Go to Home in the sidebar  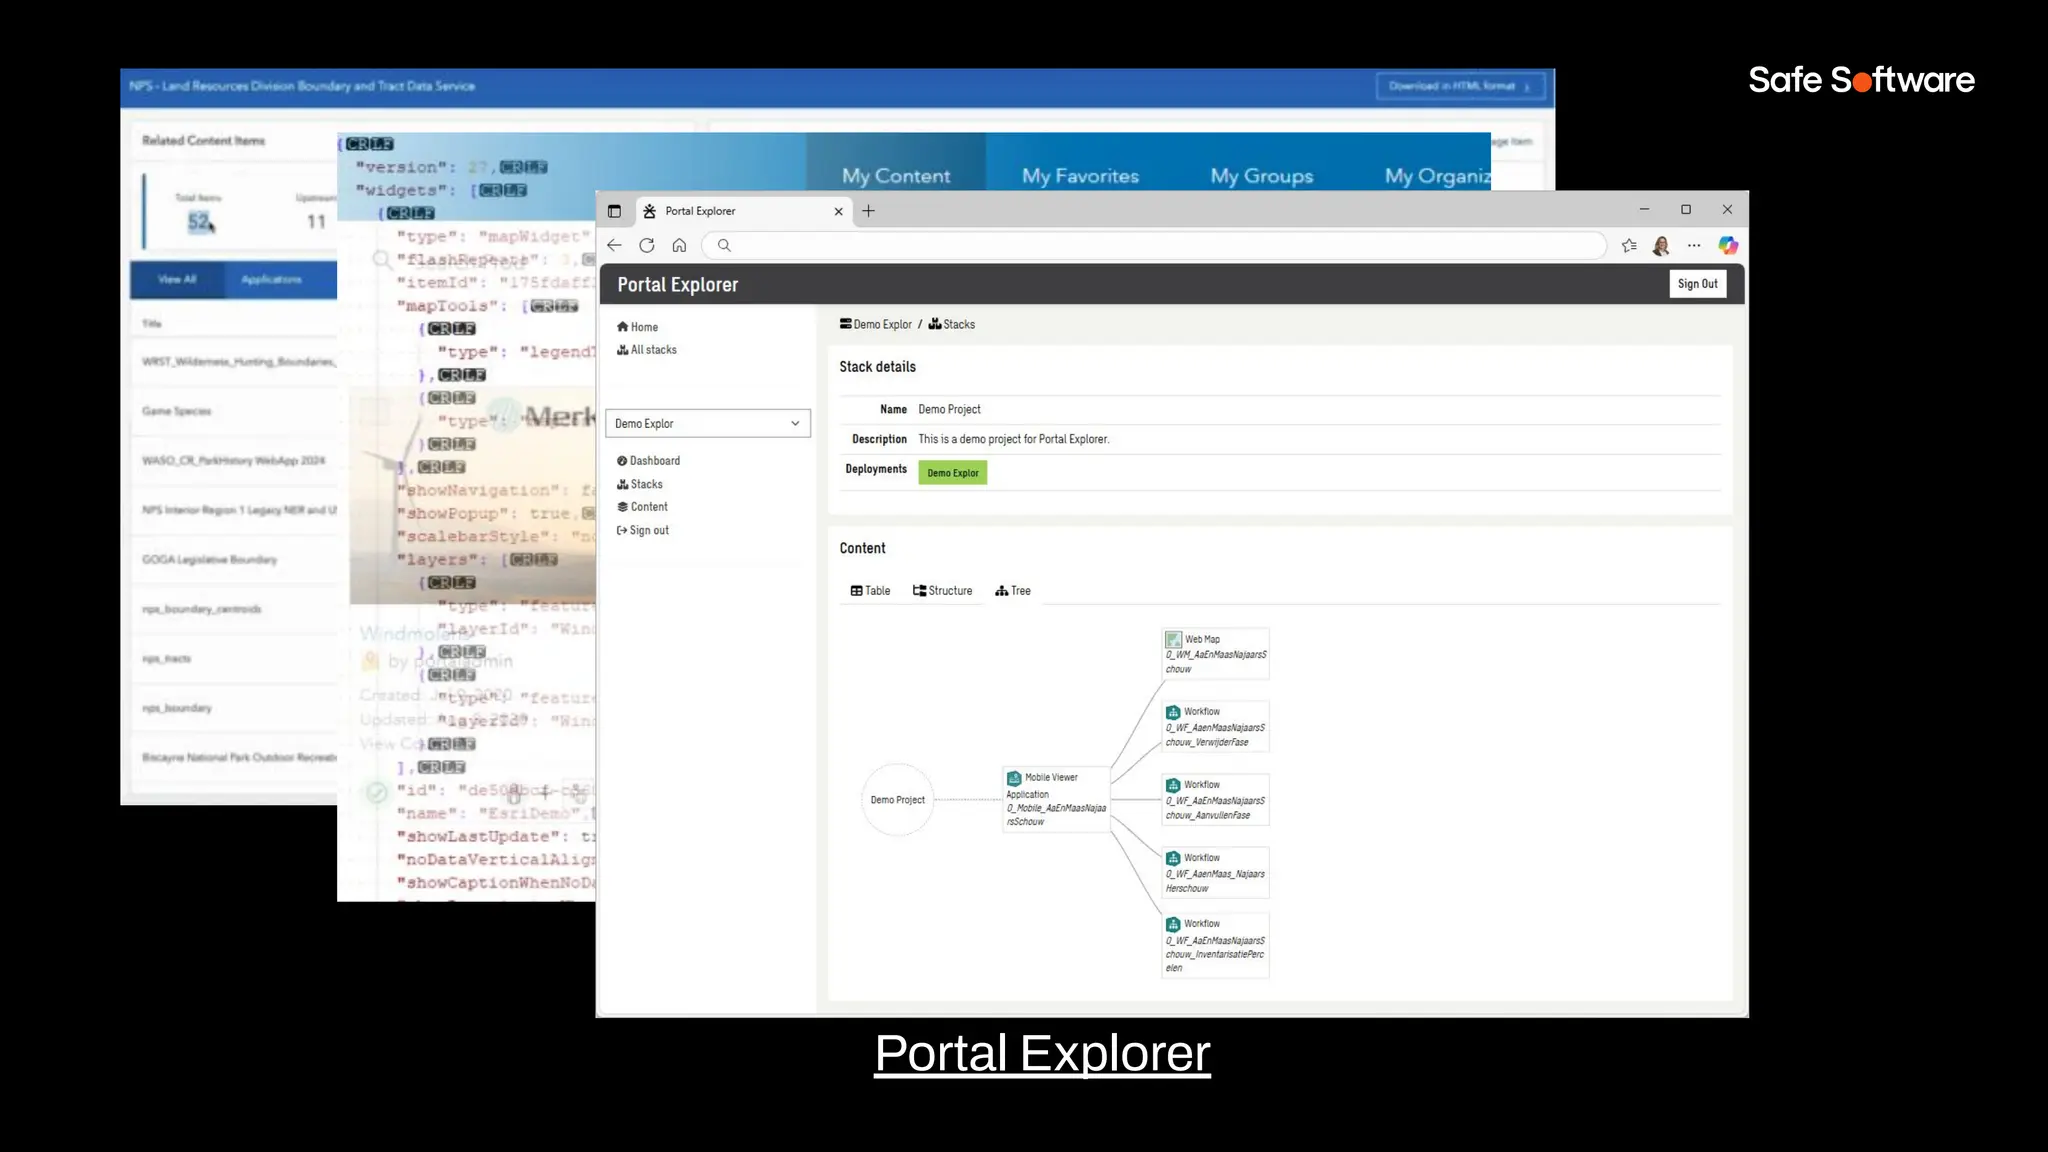pyautogui.click(x=637, y=327)
